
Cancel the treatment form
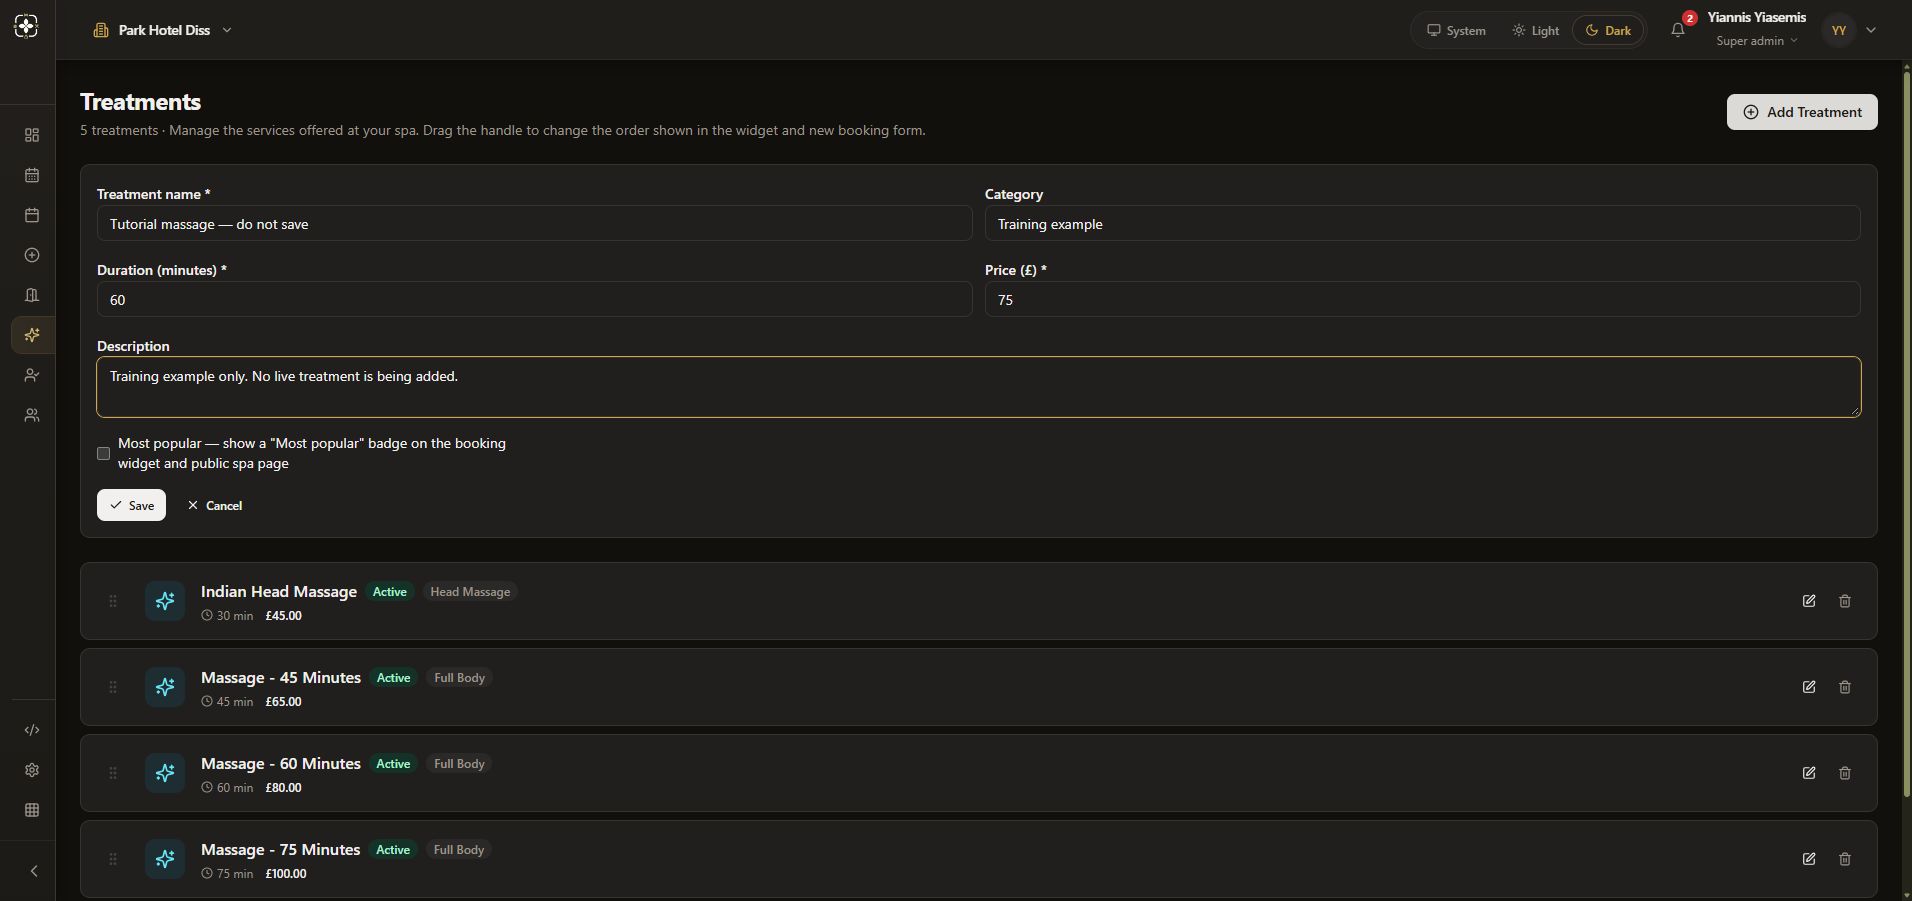click(215, 505)
